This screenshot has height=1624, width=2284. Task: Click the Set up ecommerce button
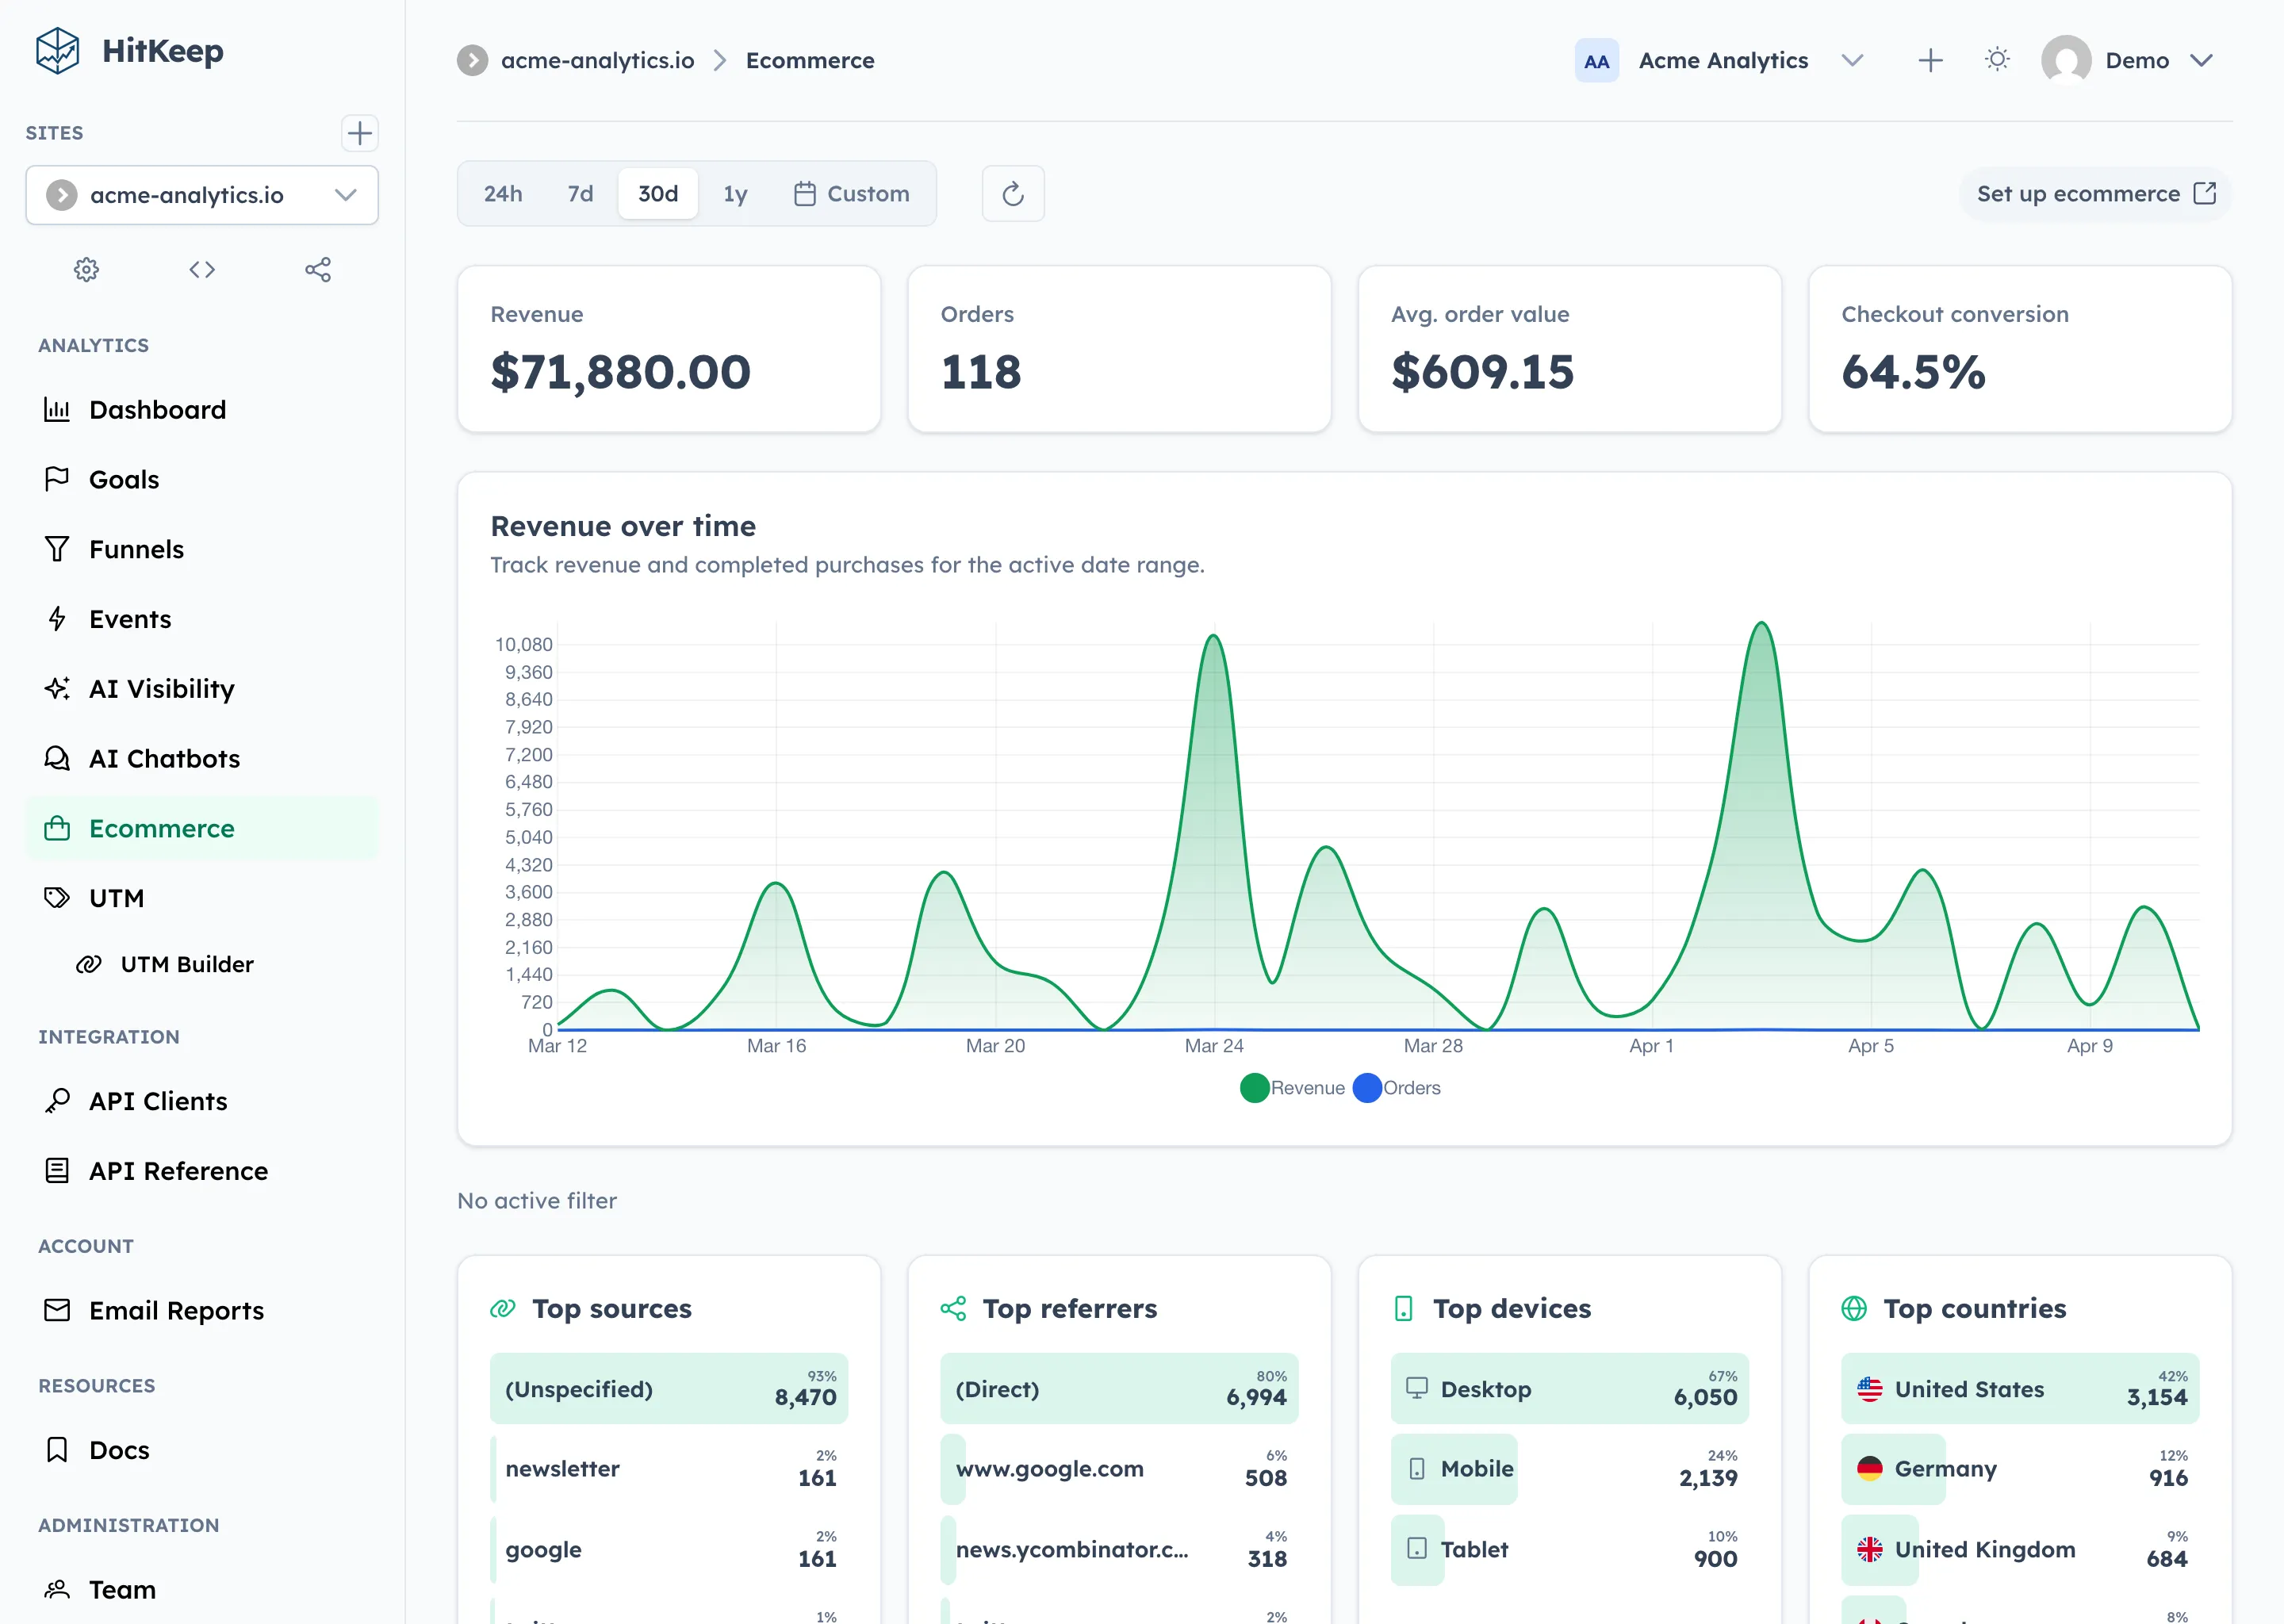pos(2093,193)
